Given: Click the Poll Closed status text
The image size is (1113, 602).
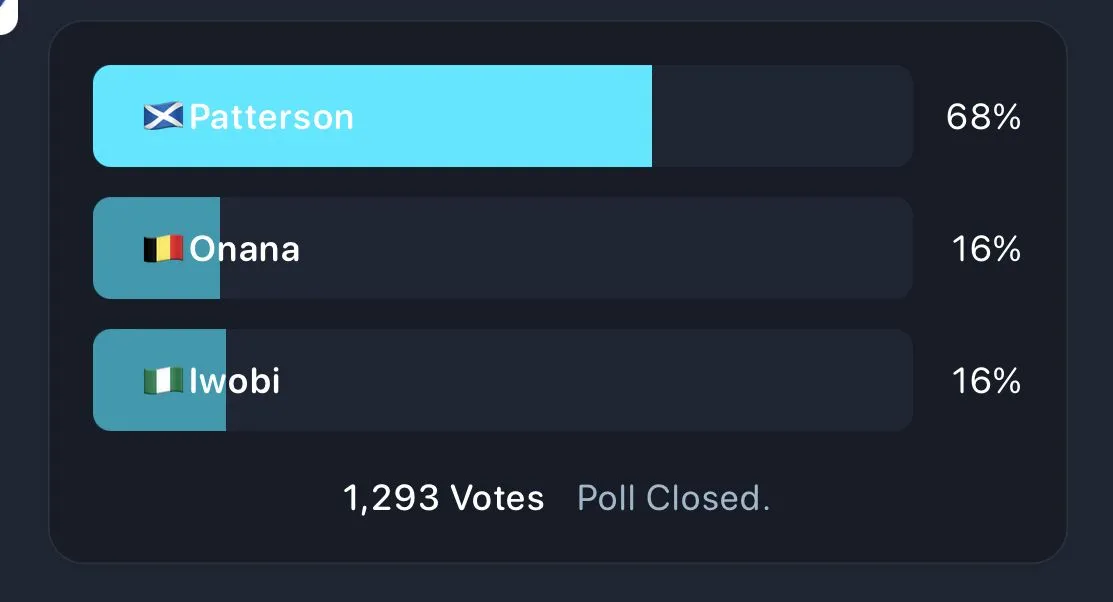Looking at the screenshot, I should (x=673, y=498).
